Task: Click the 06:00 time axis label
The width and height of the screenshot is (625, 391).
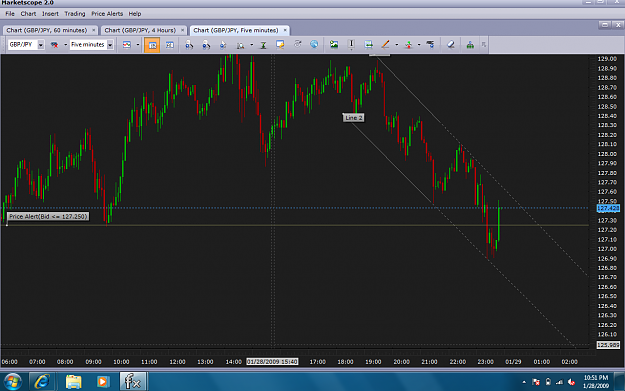Action: 10,362
